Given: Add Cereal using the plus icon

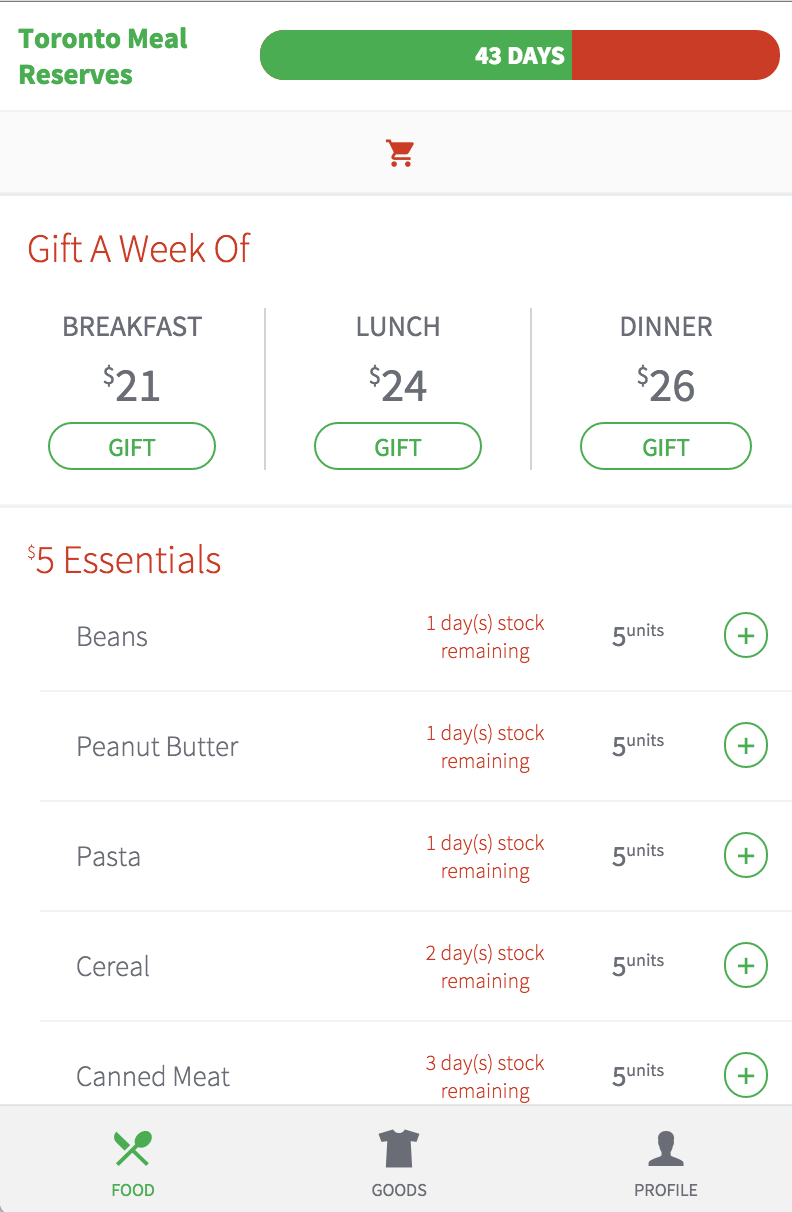Looking at the screenshot, I should (745, 966).
